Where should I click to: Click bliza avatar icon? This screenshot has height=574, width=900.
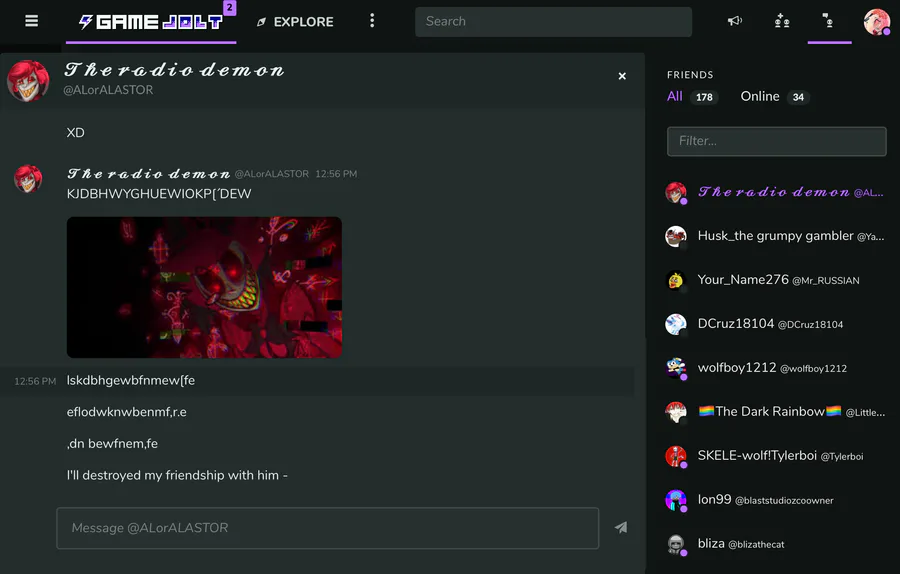click(676, 544)
